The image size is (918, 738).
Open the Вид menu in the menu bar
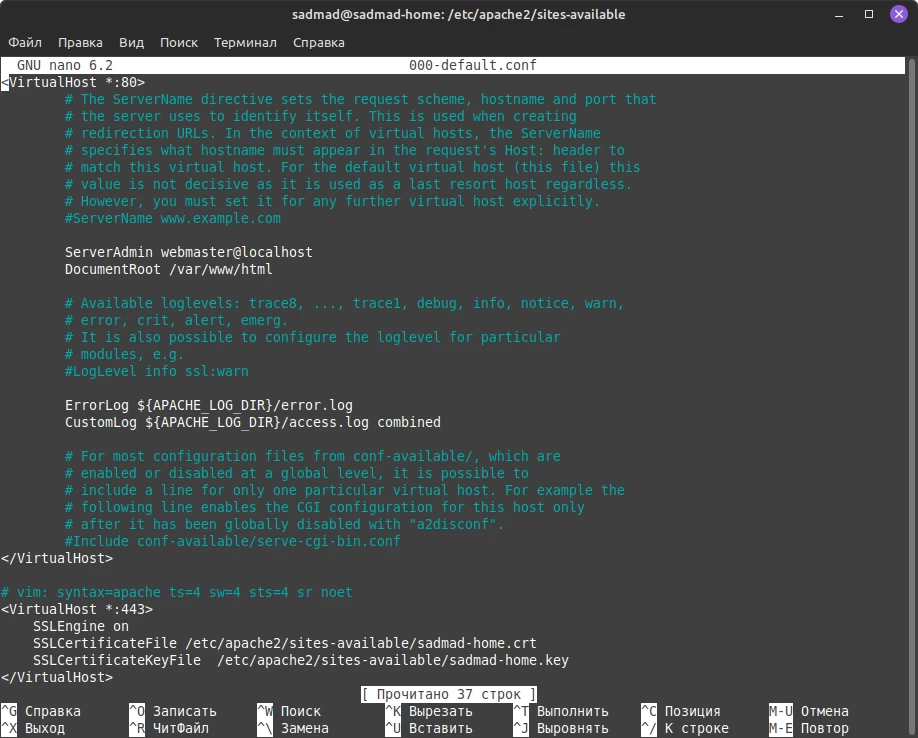click(131, 43)
